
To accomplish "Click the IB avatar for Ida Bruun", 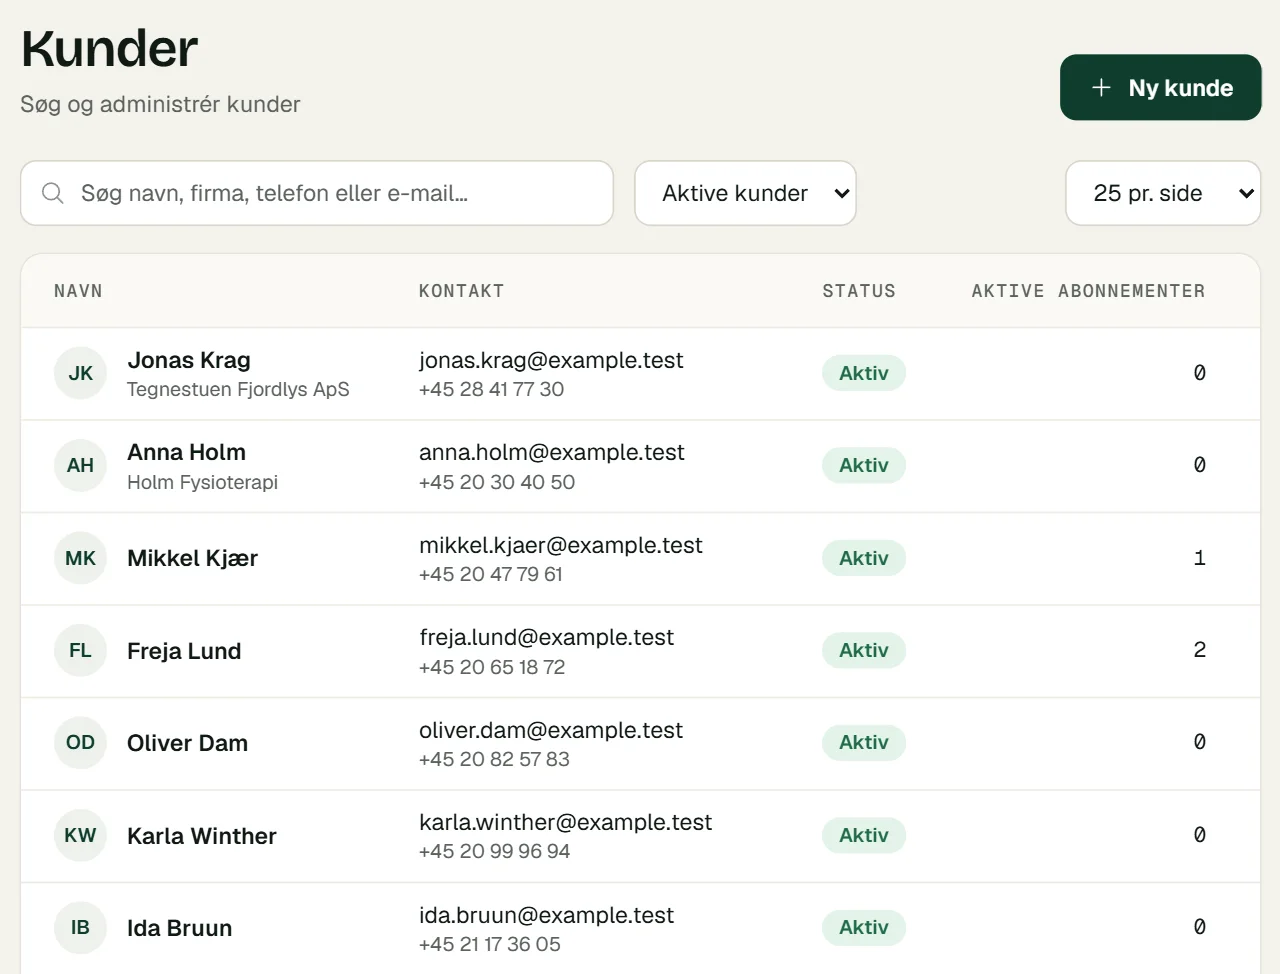I will [x=80, y=927].
